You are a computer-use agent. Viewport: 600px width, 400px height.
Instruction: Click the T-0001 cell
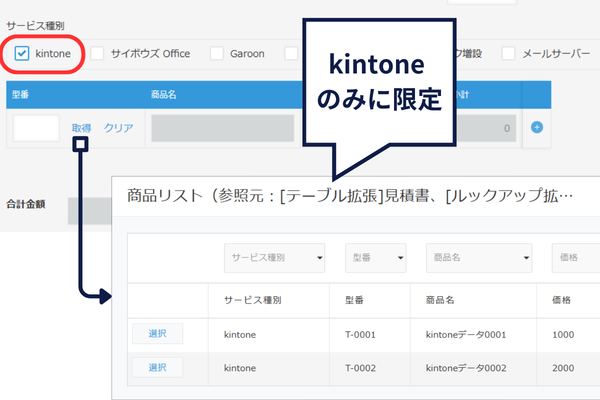[360, 335]
